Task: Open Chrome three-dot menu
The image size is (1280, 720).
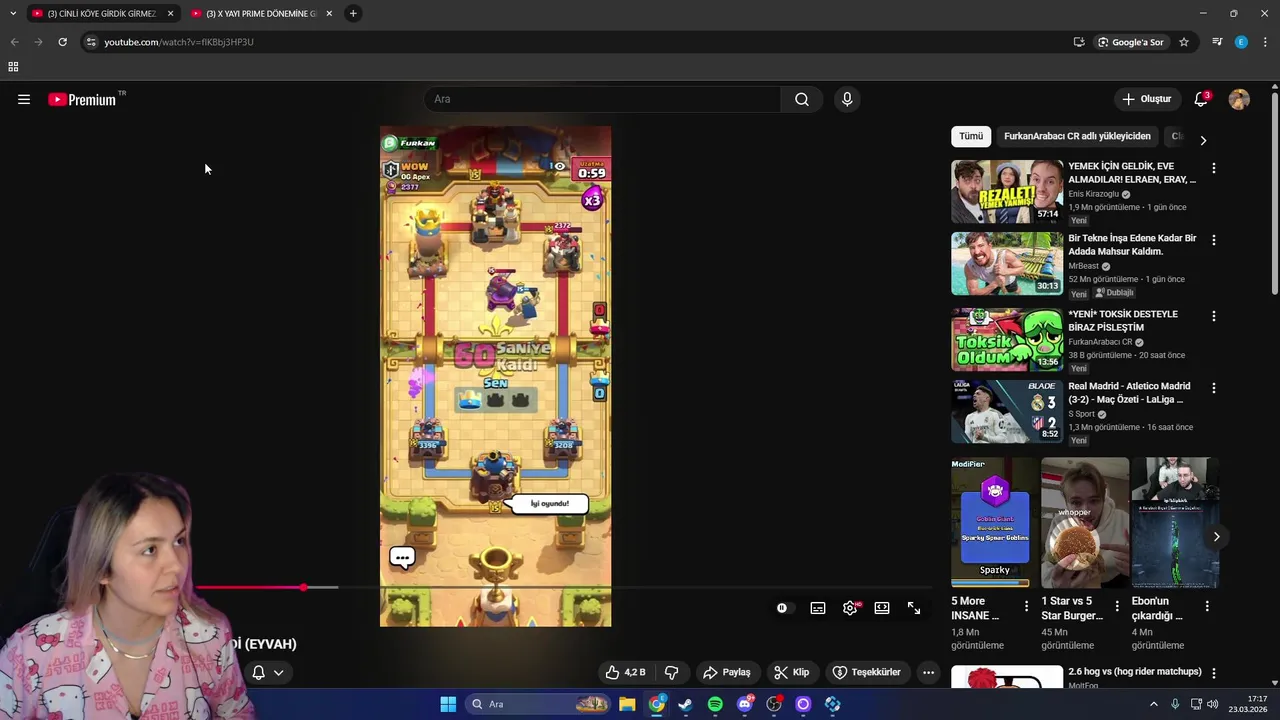Action: [x=1265, y=42]
